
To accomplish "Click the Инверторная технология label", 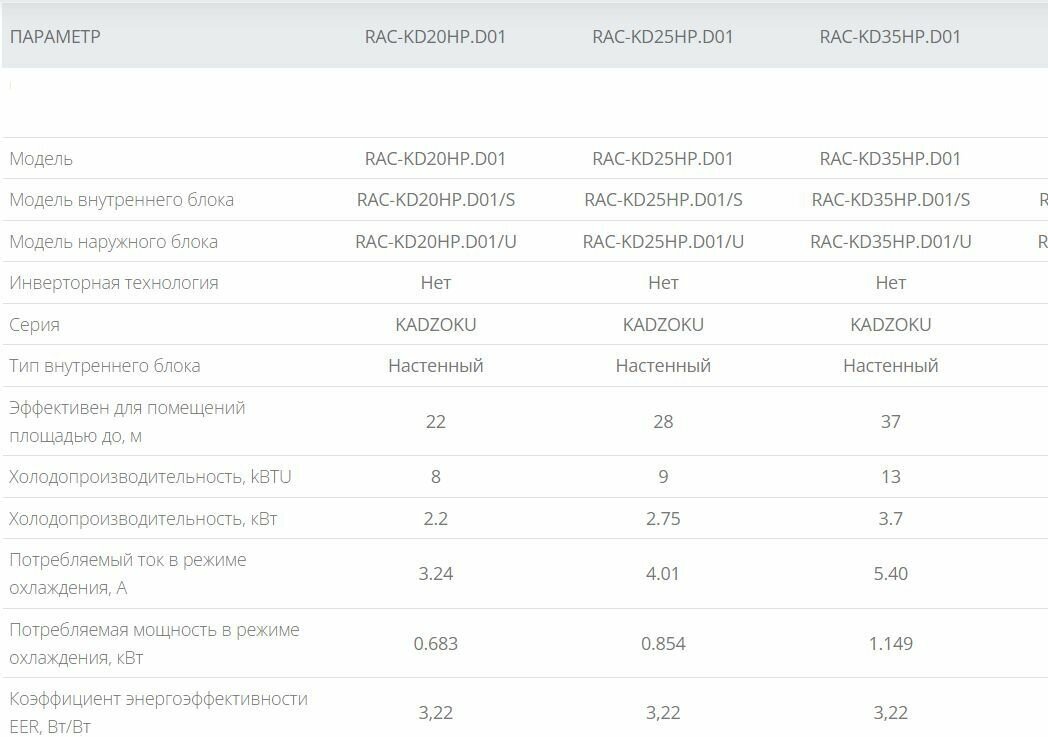I will pyautogui.click(x=114, y=283).
